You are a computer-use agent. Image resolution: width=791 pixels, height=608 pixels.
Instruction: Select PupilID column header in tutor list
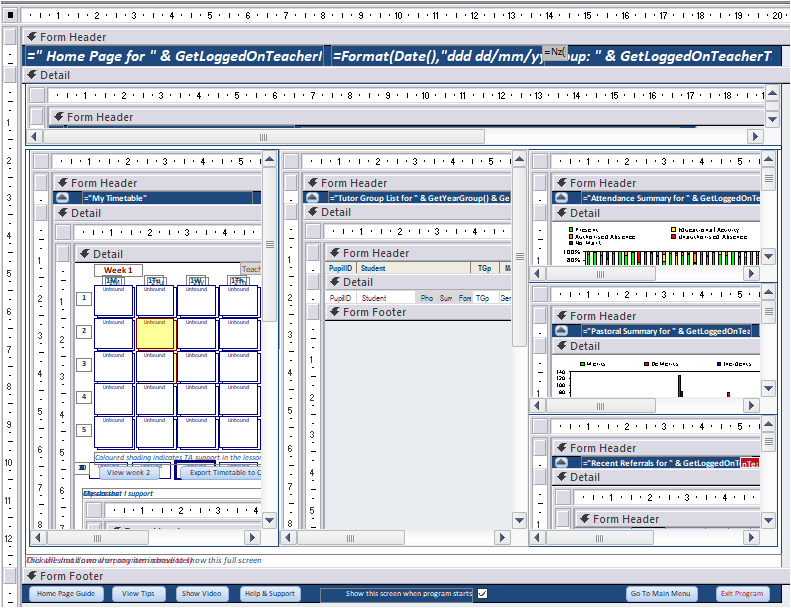point(340,268)
